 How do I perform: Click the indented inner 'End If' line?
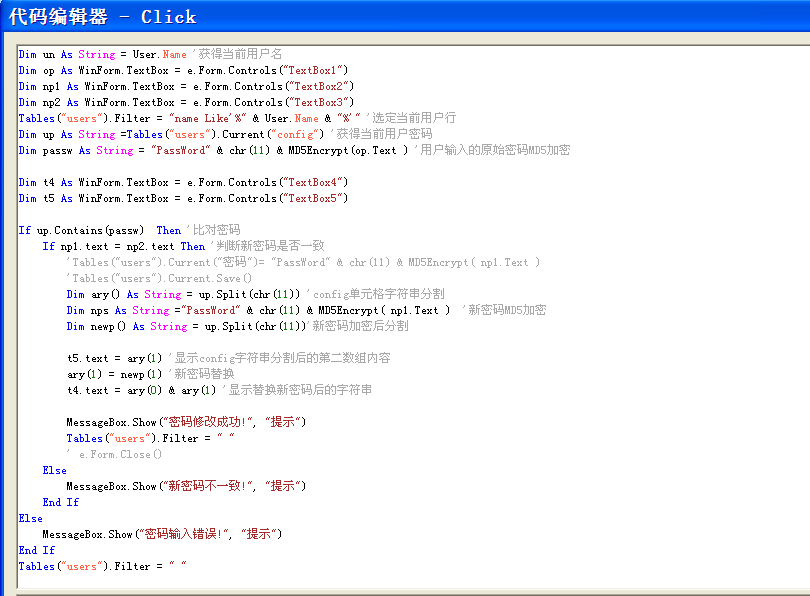[x=60, y=503]
